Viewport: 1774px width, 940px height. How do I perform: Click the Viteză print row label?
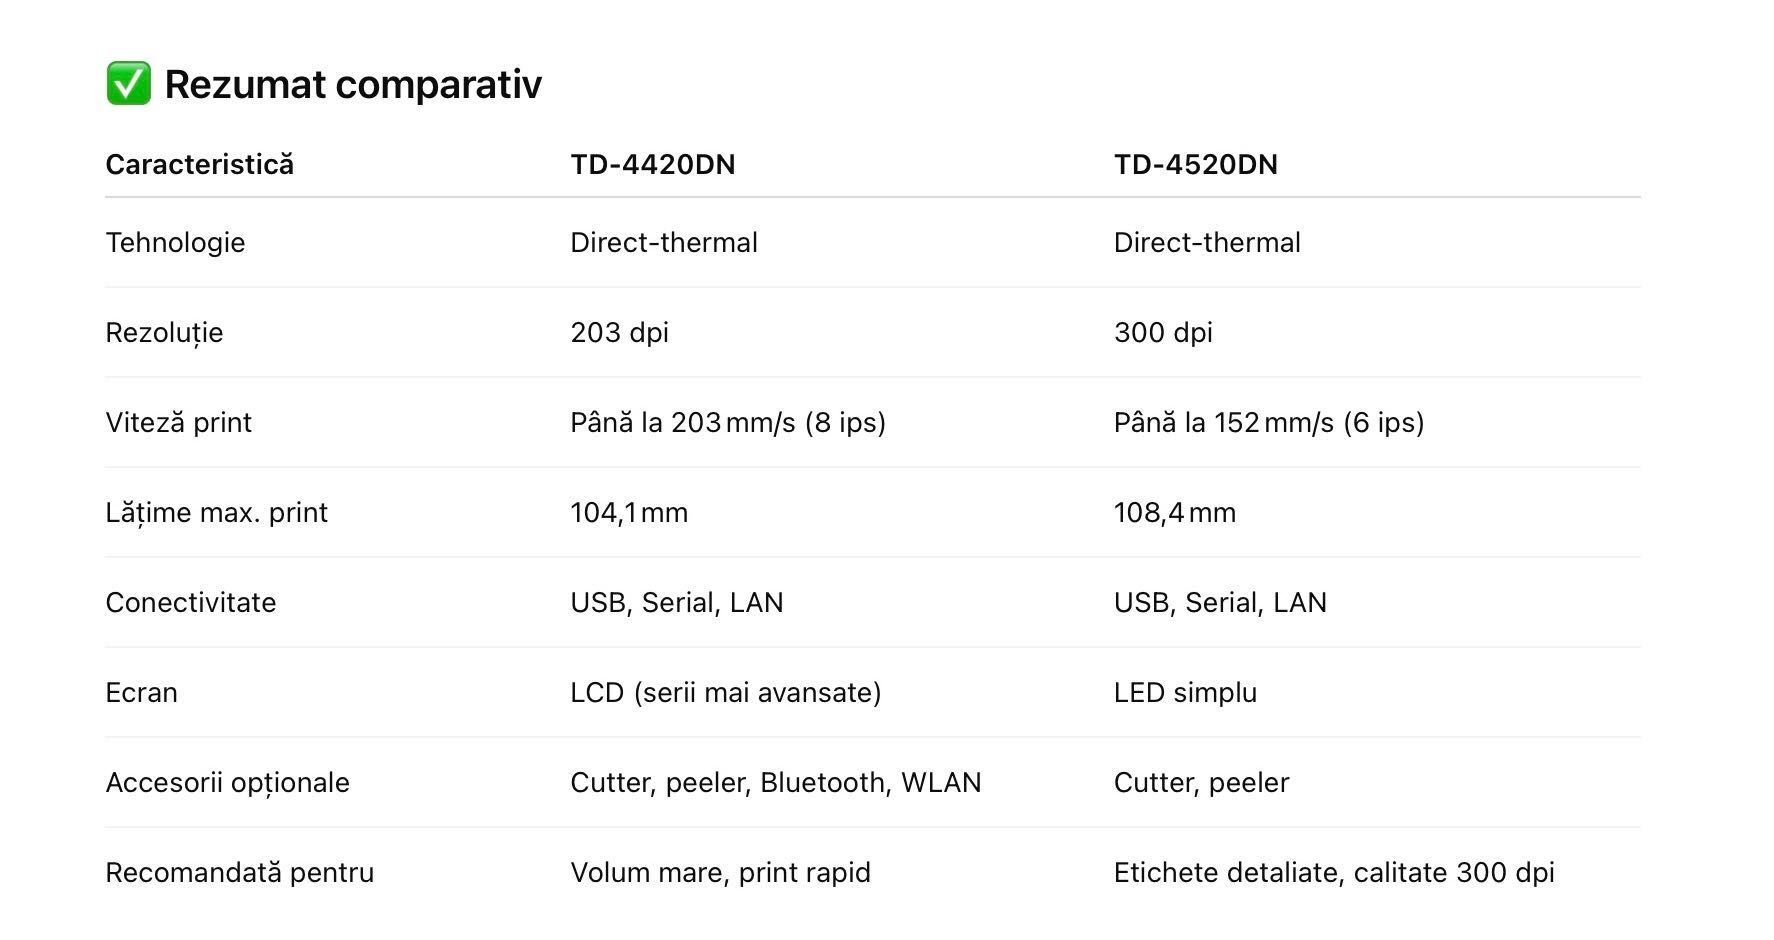tap(178, 423)
